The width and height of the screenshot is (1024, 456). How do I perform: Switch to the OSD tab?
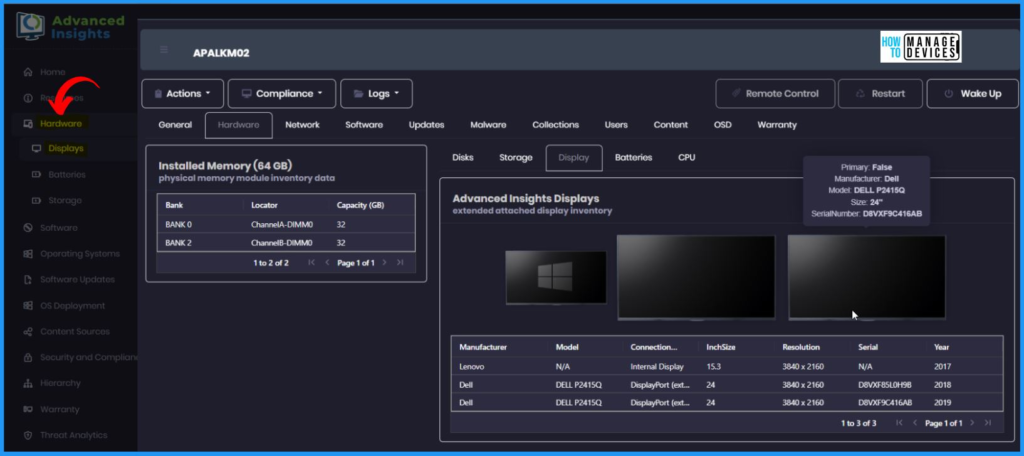tap(722, 125)
